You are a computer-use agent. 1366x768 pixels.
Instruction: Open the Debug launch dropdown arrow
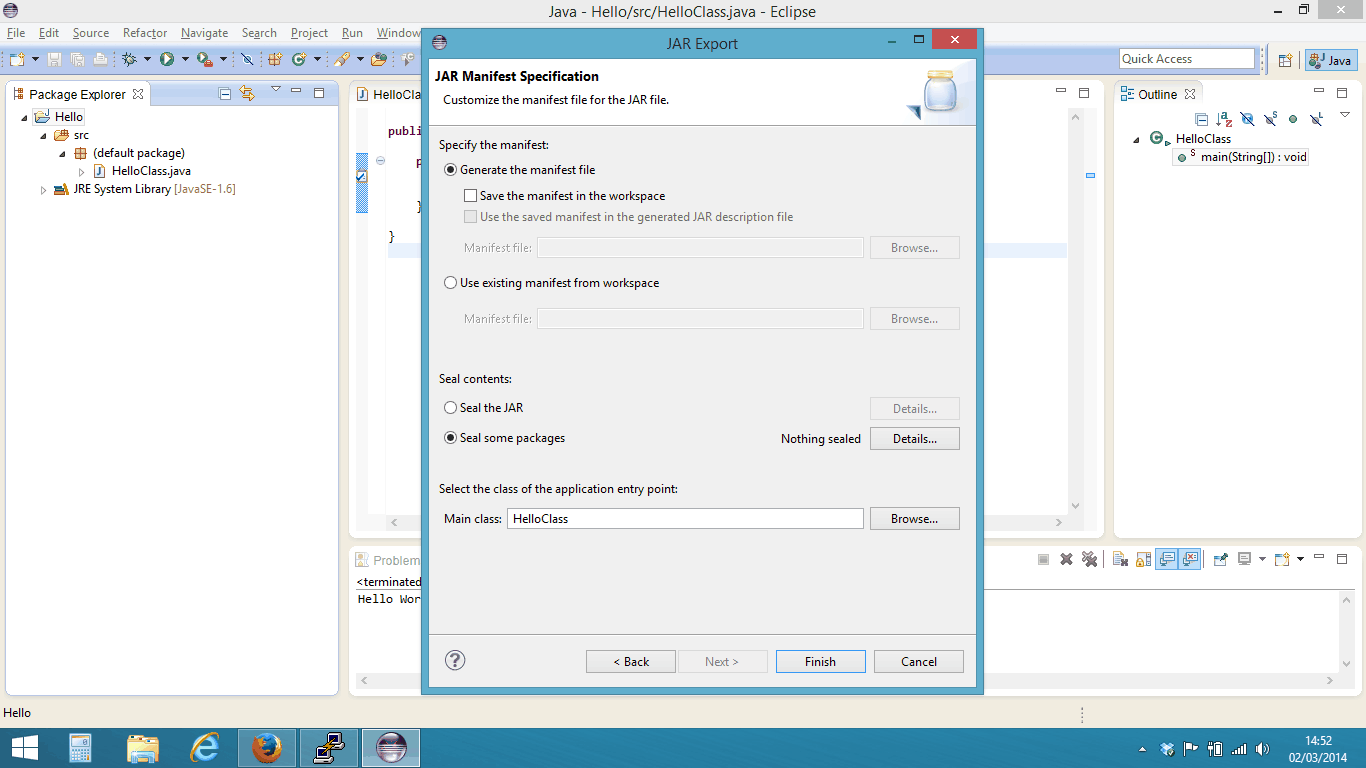147,59
